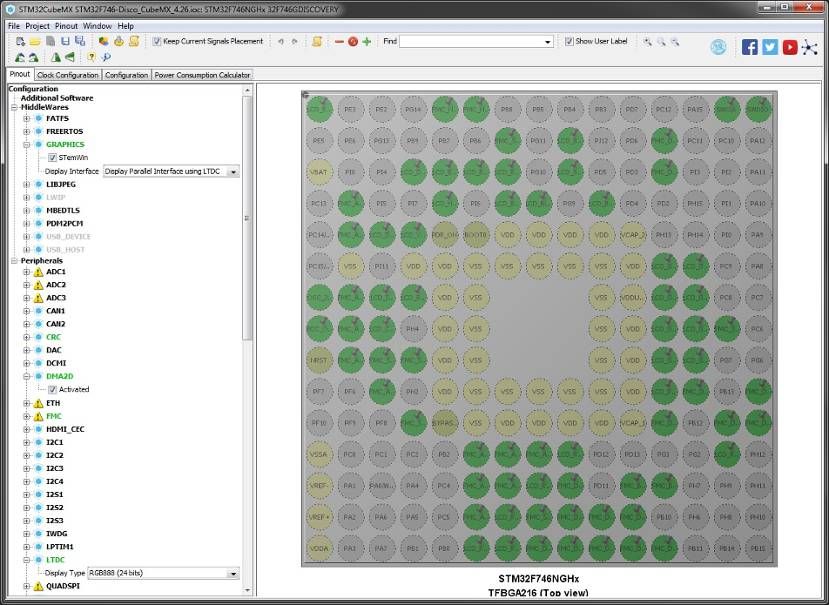Viewport: 829px width, 605px height.
Task: Click the pin search magnifier icon
Action: 106,57
